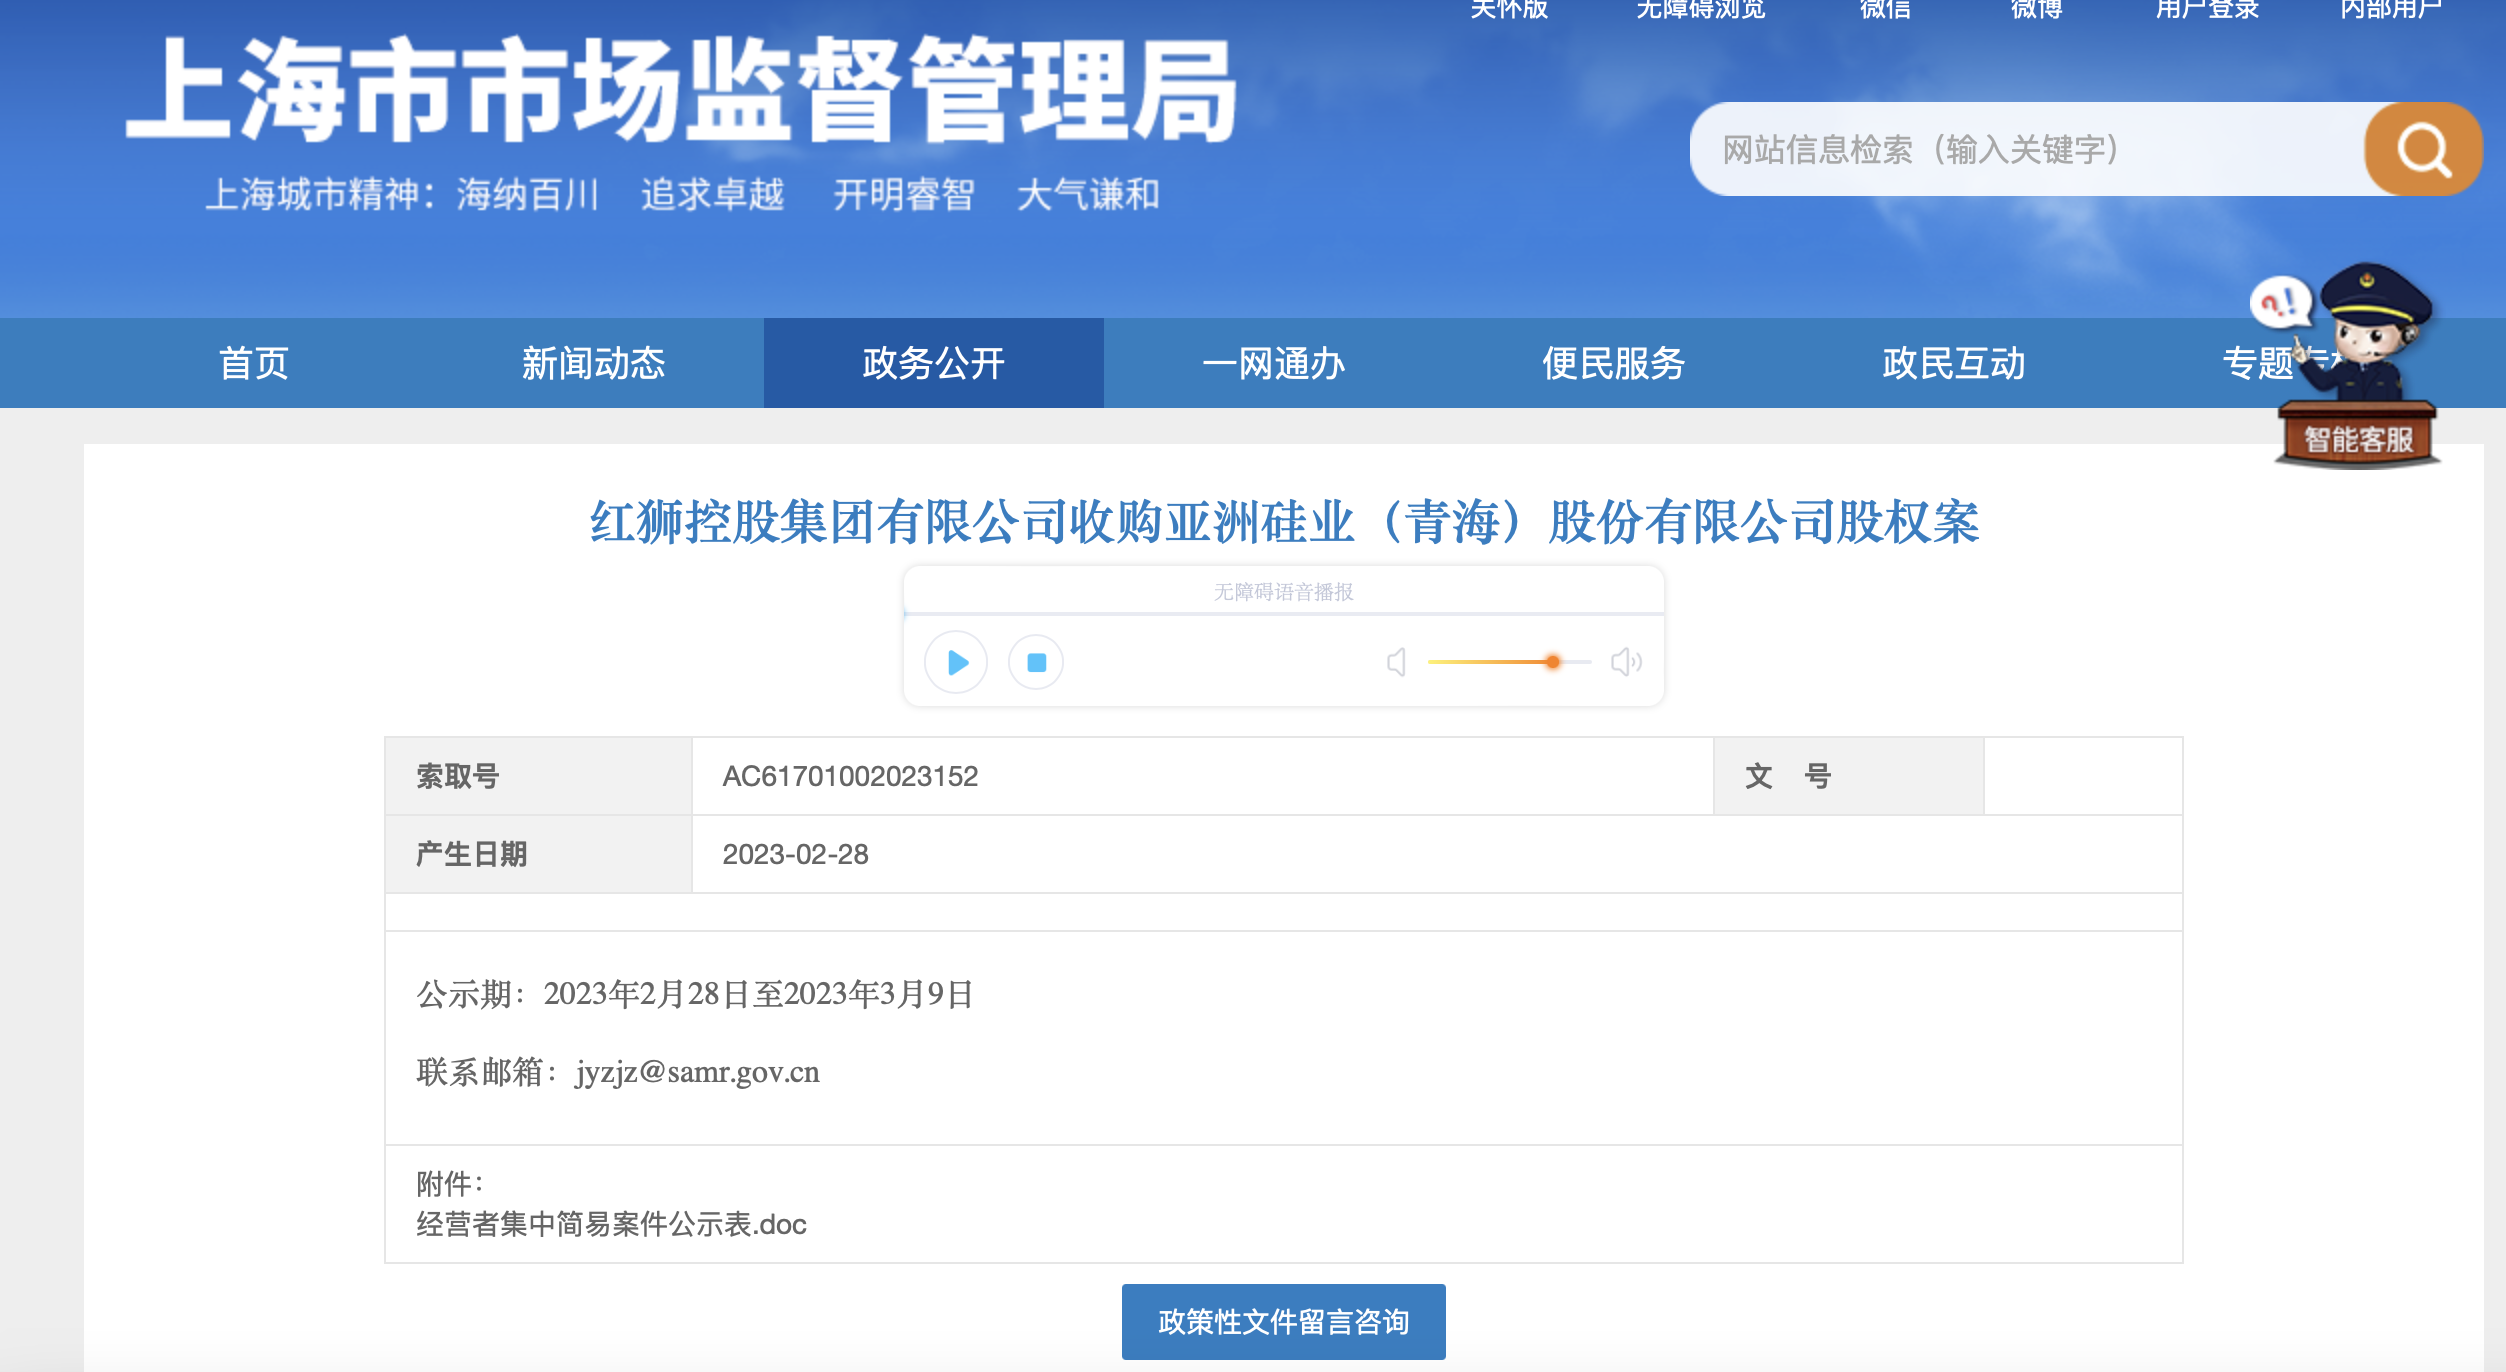Viewport: 2506px width, 1372px height.
Task: Open the 政民互动 navigation item
Action: [x=1953, y=363]
